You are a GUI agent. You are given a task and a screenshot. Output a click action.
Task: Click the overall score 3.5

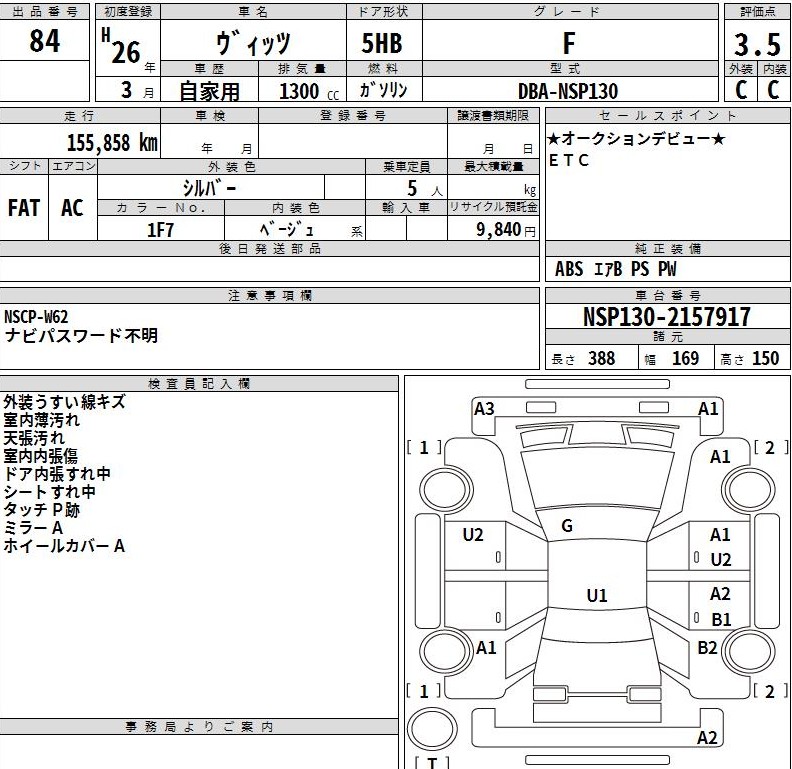click(757, 44)
